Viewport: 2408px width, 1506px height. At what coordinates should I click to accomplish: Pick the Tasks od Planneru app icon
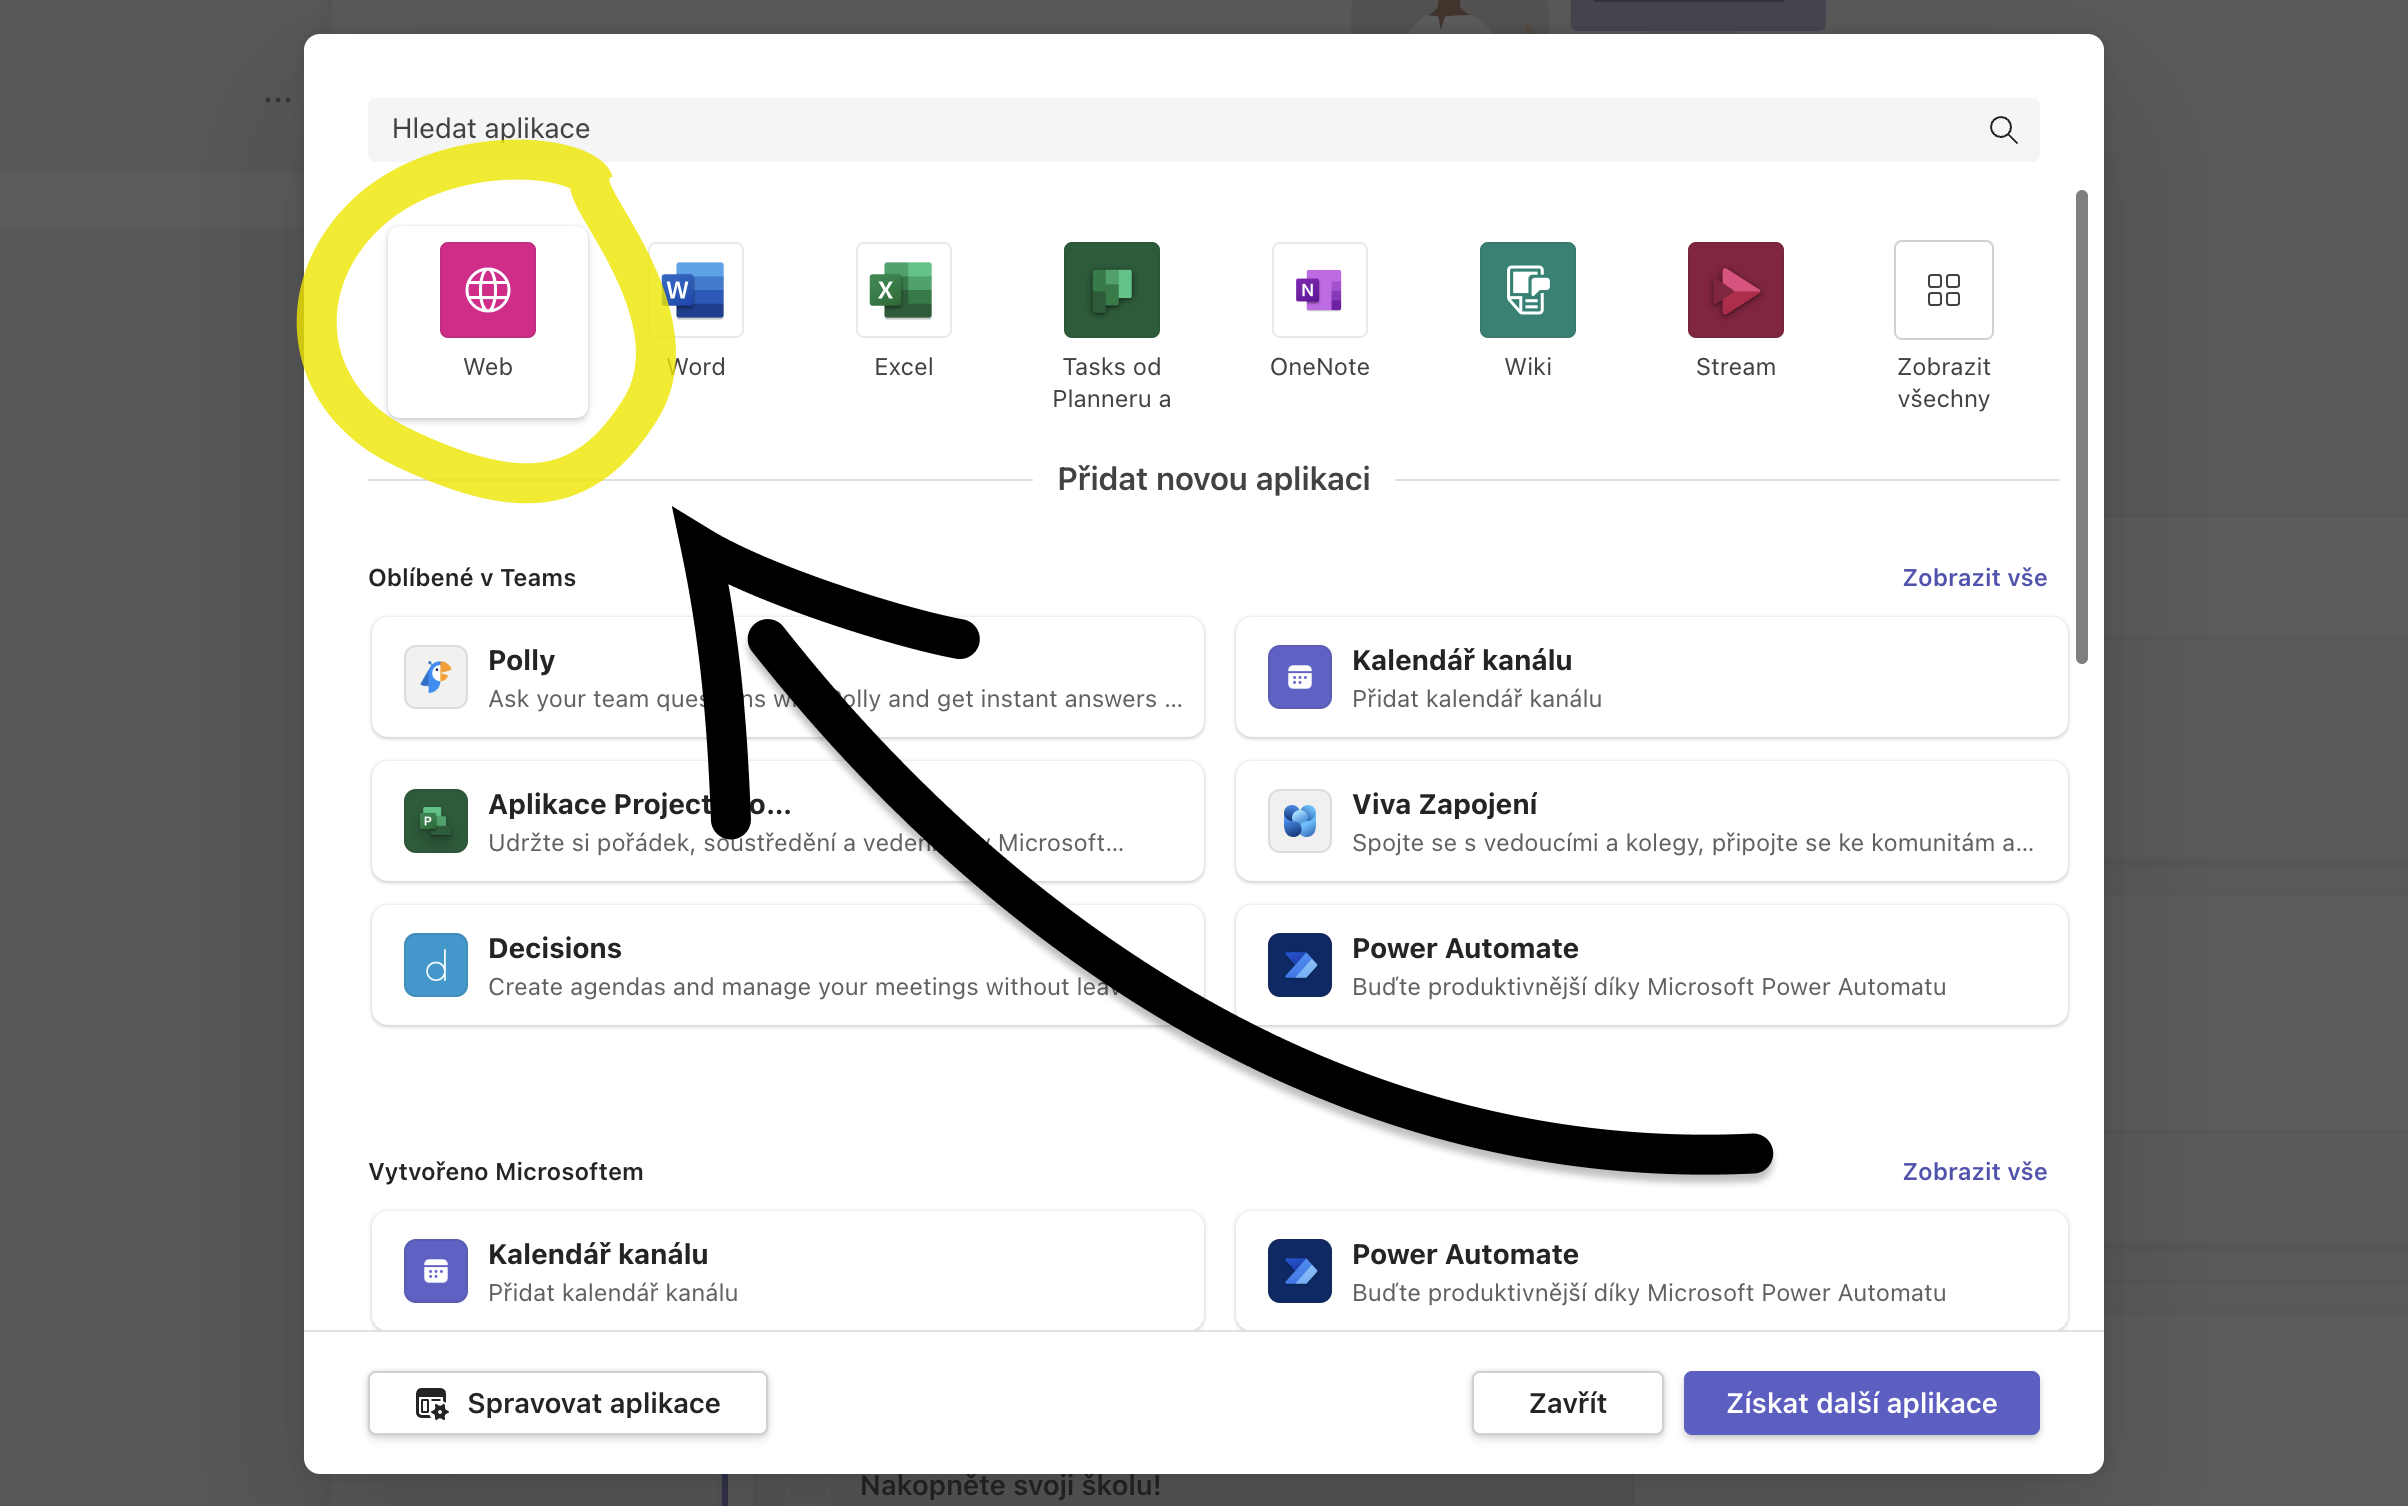pyautogui.click(x=1111, y=290)
